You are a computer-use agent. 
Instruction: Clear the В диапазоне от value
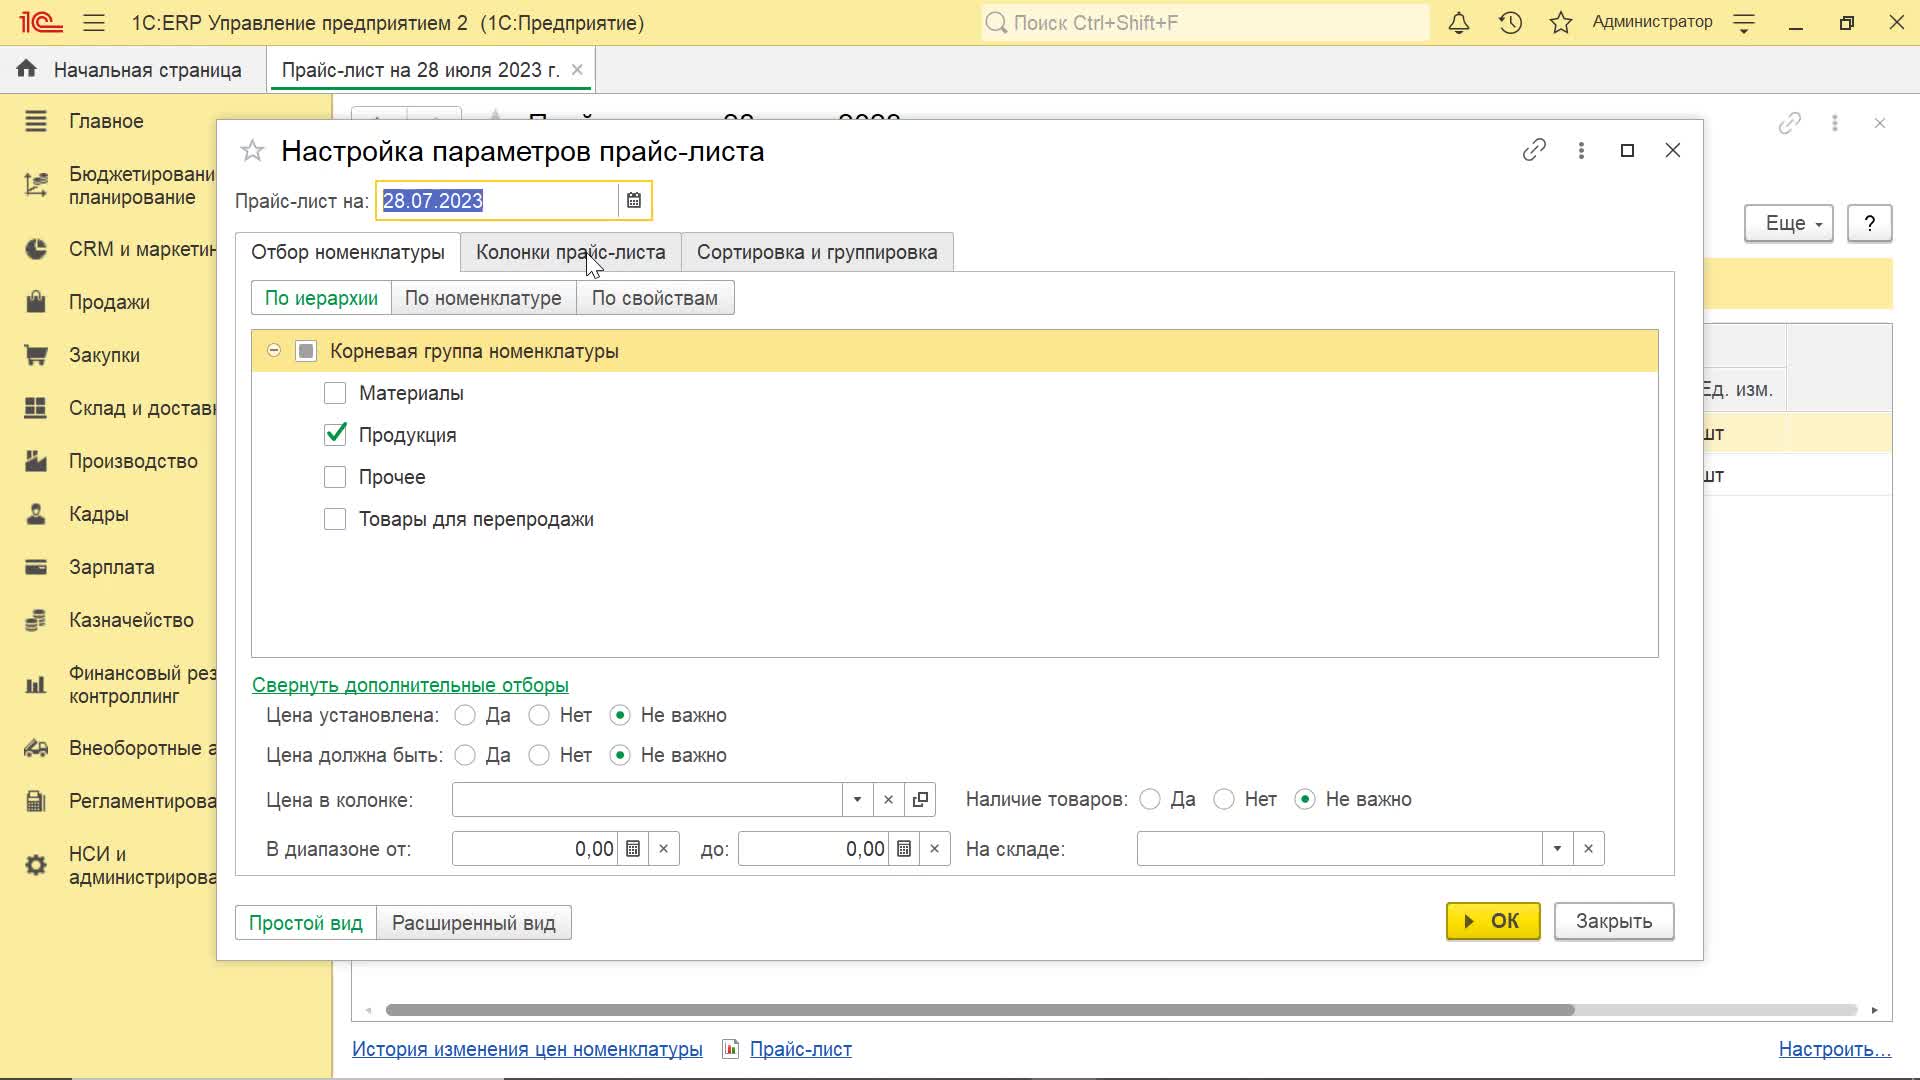pyautogui.click(x=663, y=849)
